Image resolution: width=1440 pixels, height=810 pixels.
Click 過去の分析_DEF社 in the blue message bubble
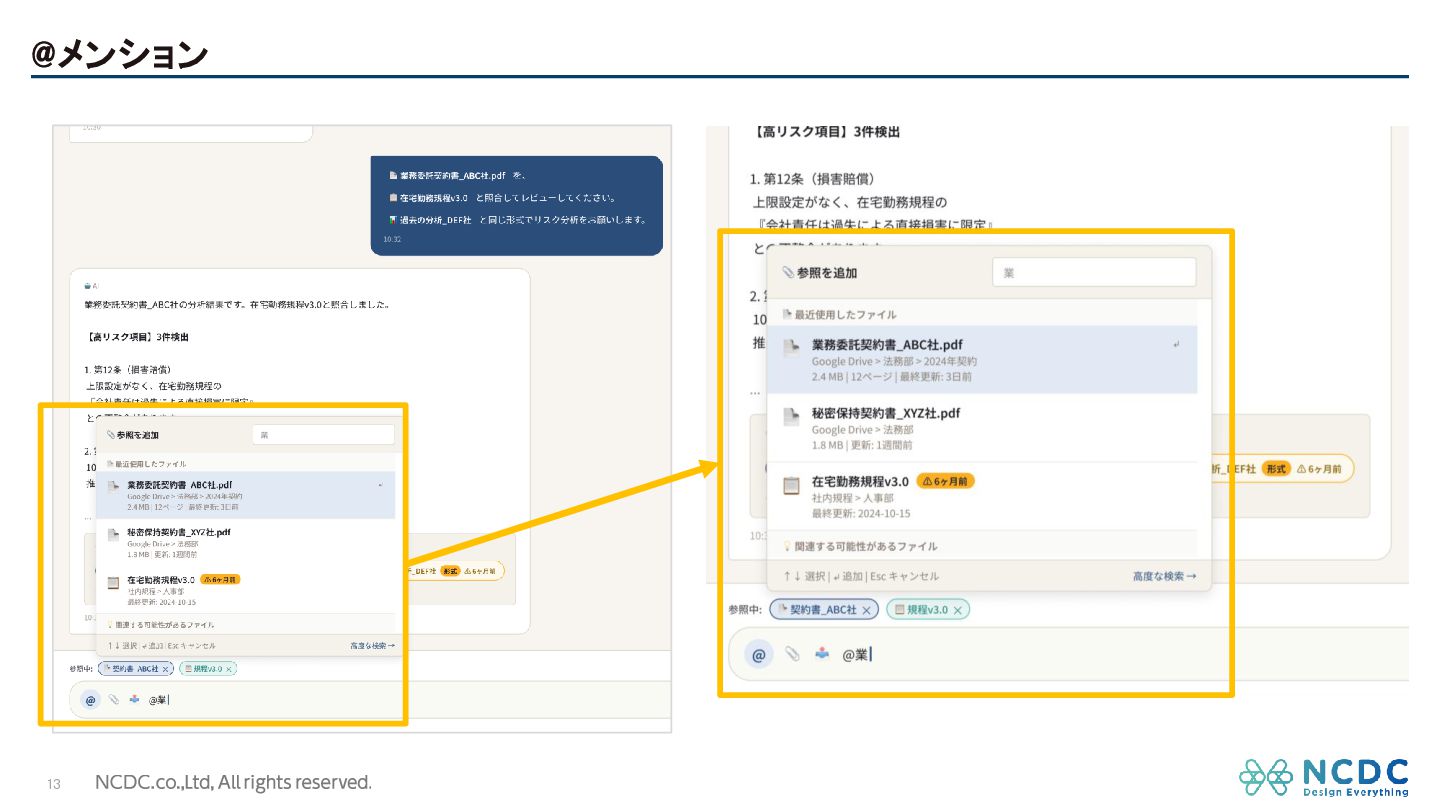coord(436,219)
